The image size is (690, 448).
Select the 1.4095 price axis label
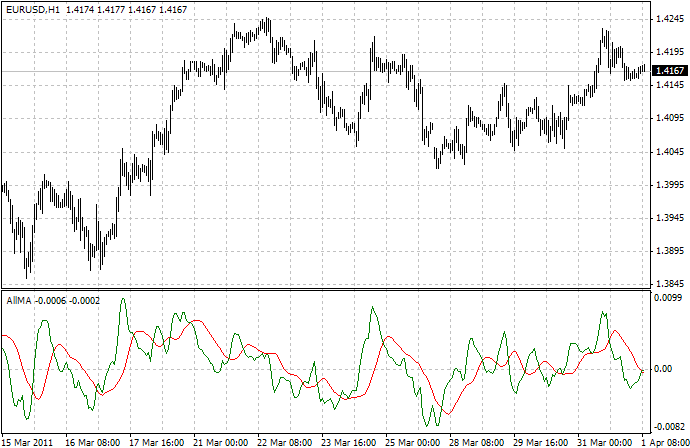coord(668,119)
